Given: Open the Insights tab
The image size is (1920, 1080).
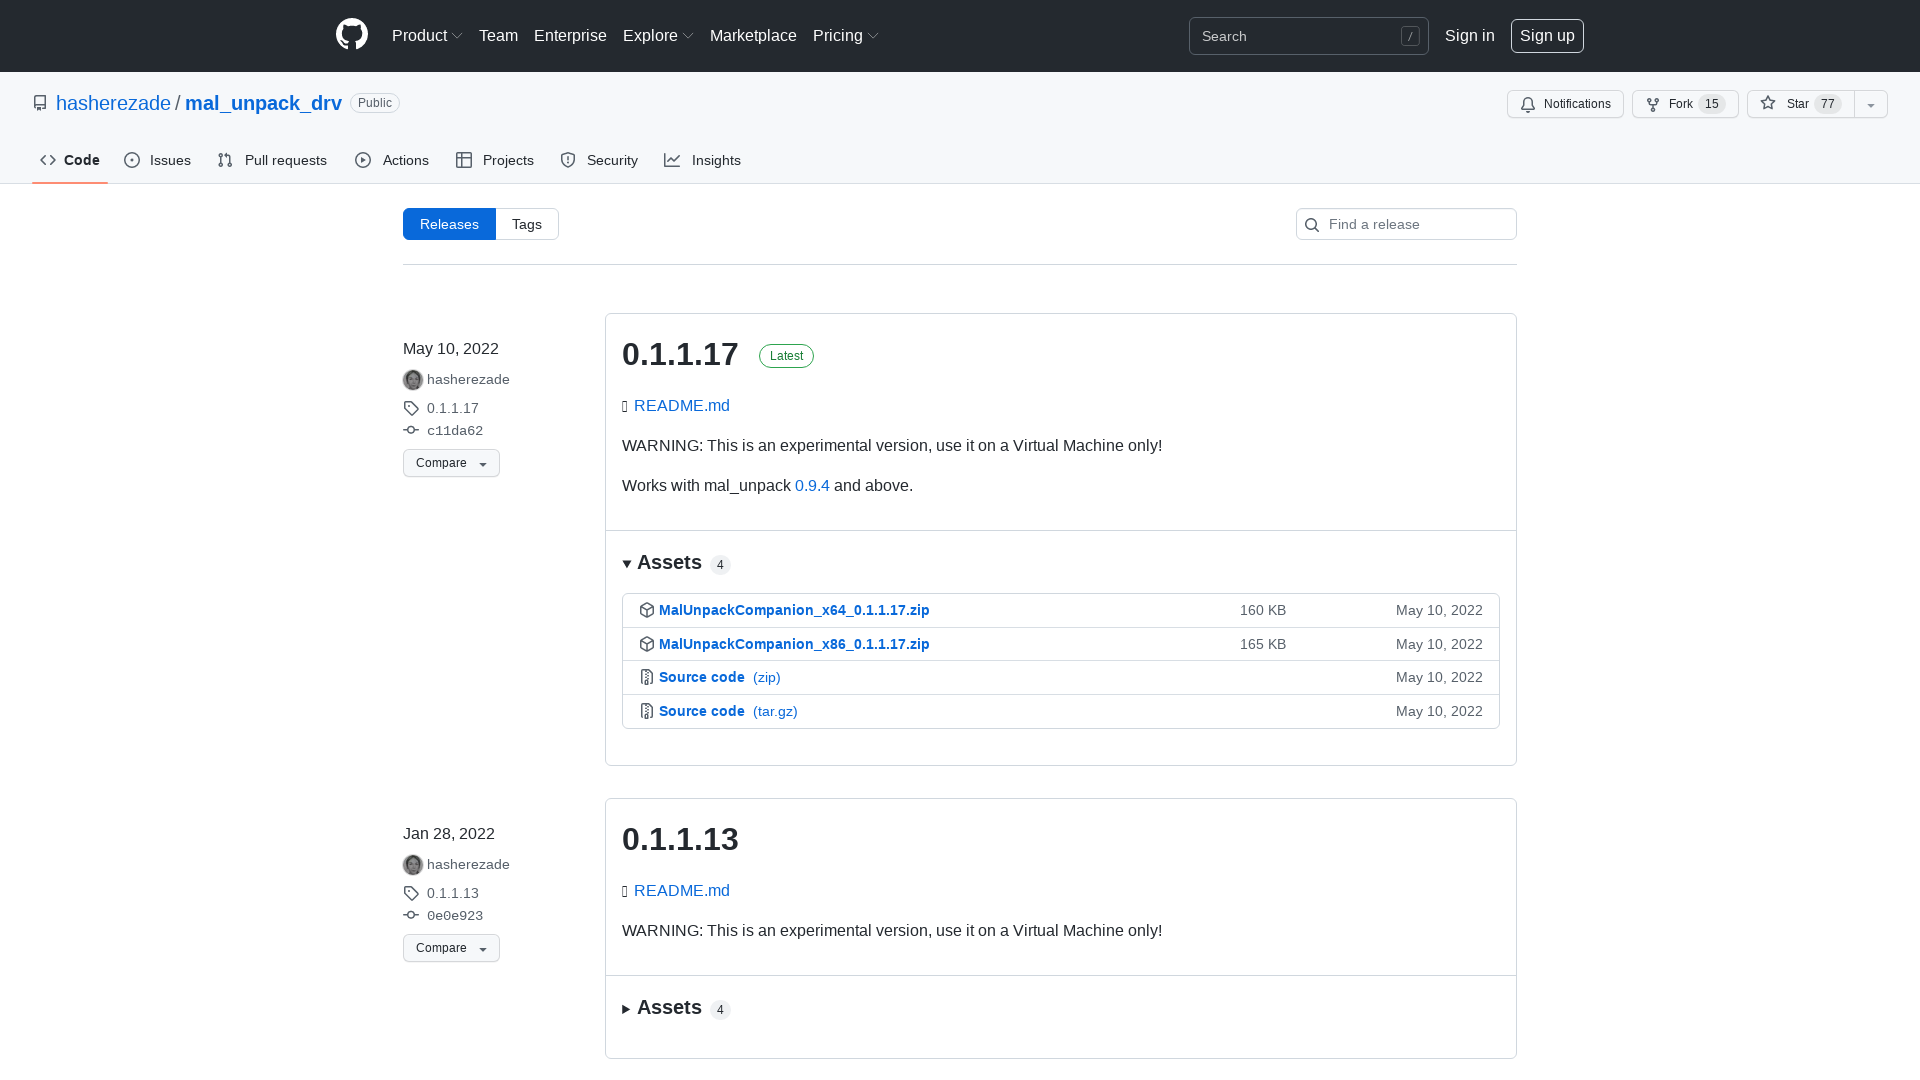Looking at the screenshot, I should click(703, 160).
